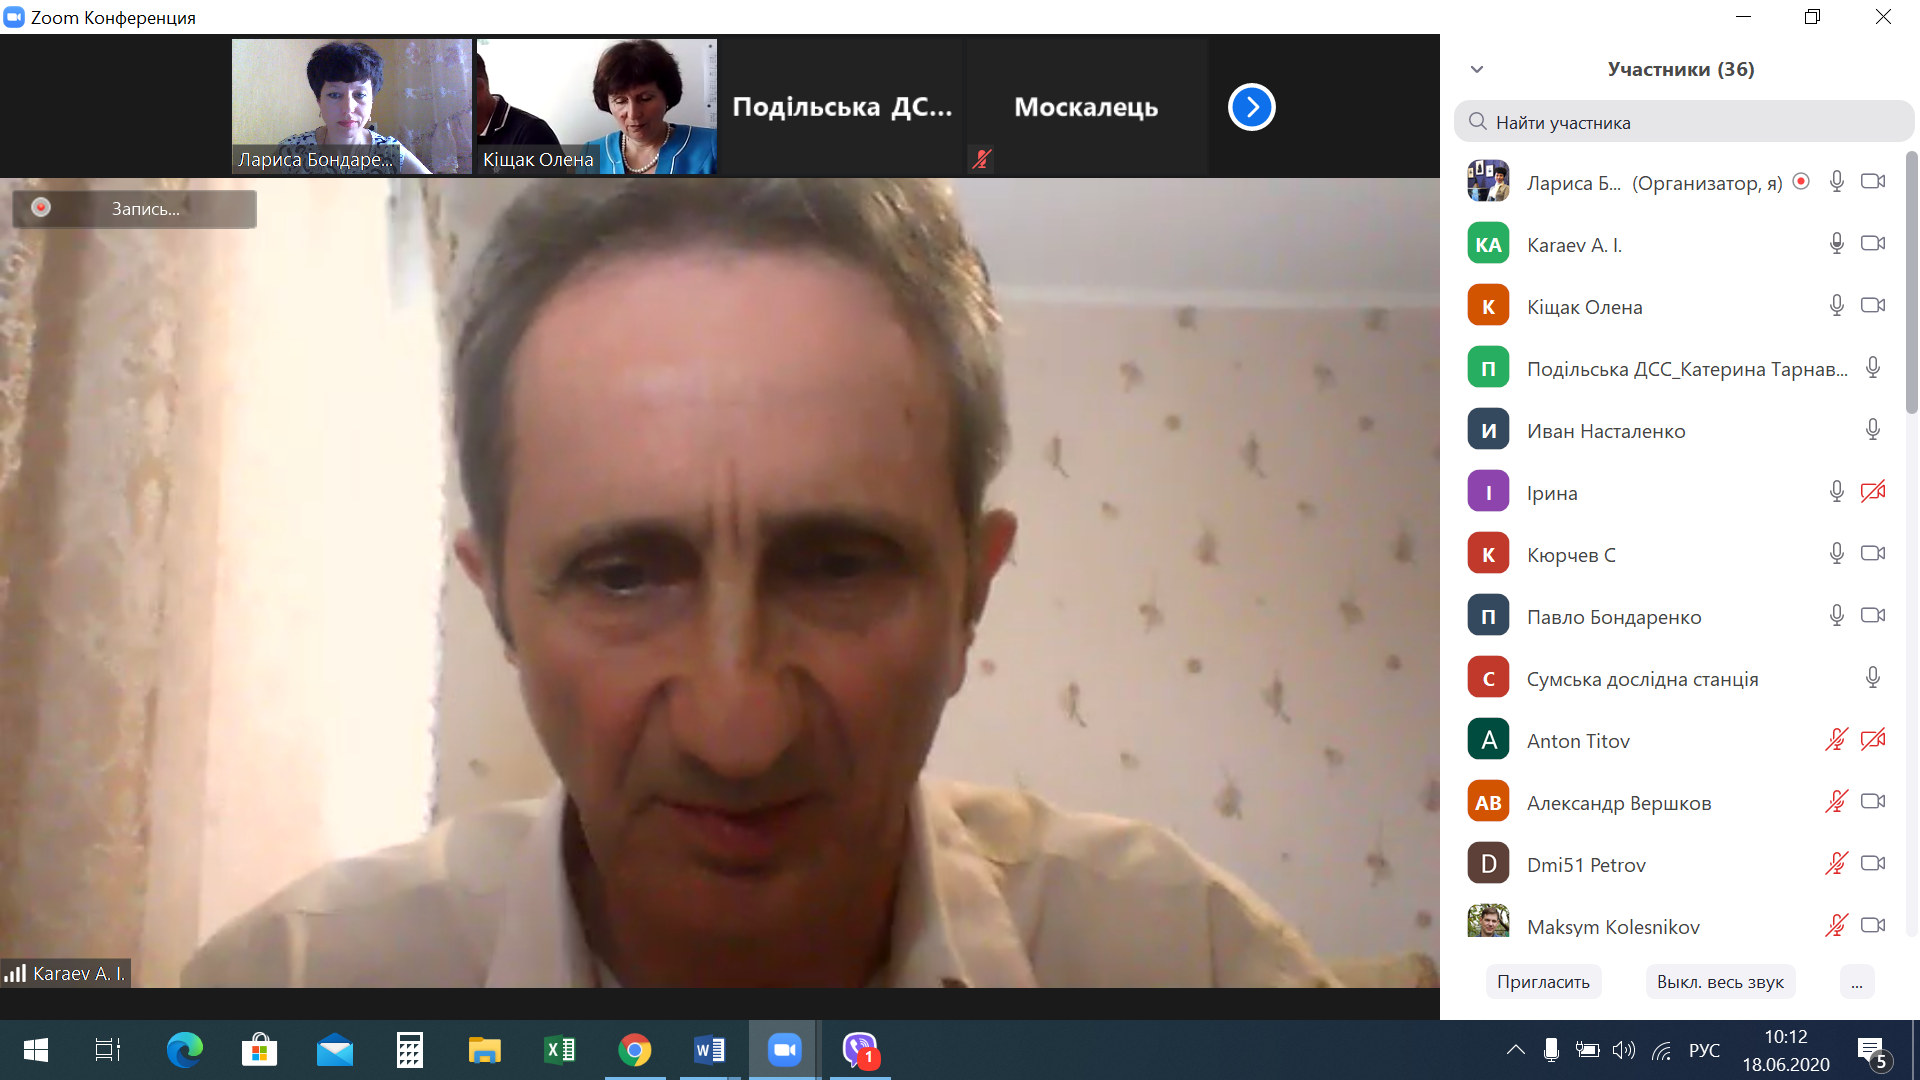Show hidden system tray icons
The height and width of the screenshot is (1080, 1920).
tap(1515, 1050)
